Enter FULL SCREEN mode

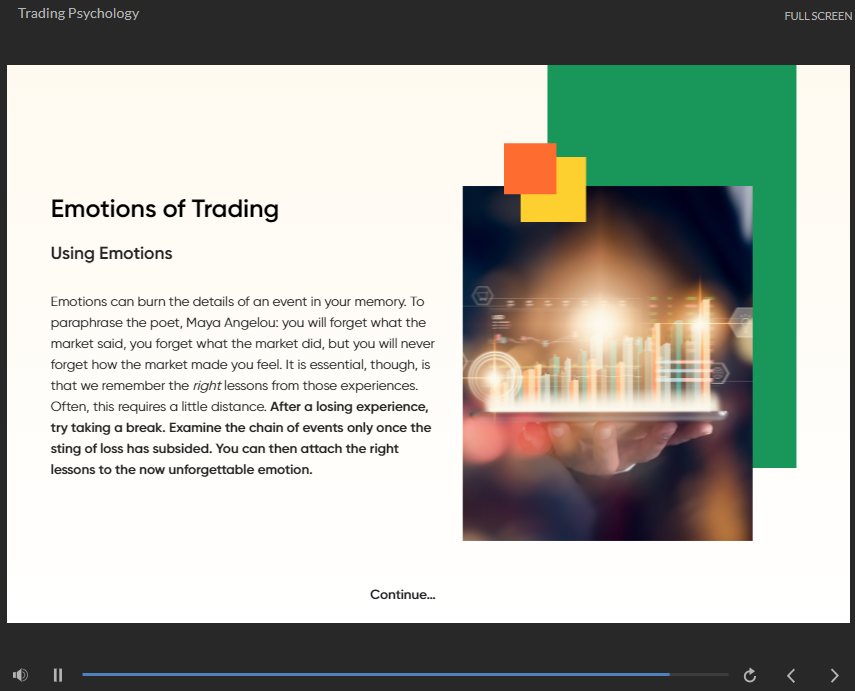pyautogui.click(x=818, y=16)
